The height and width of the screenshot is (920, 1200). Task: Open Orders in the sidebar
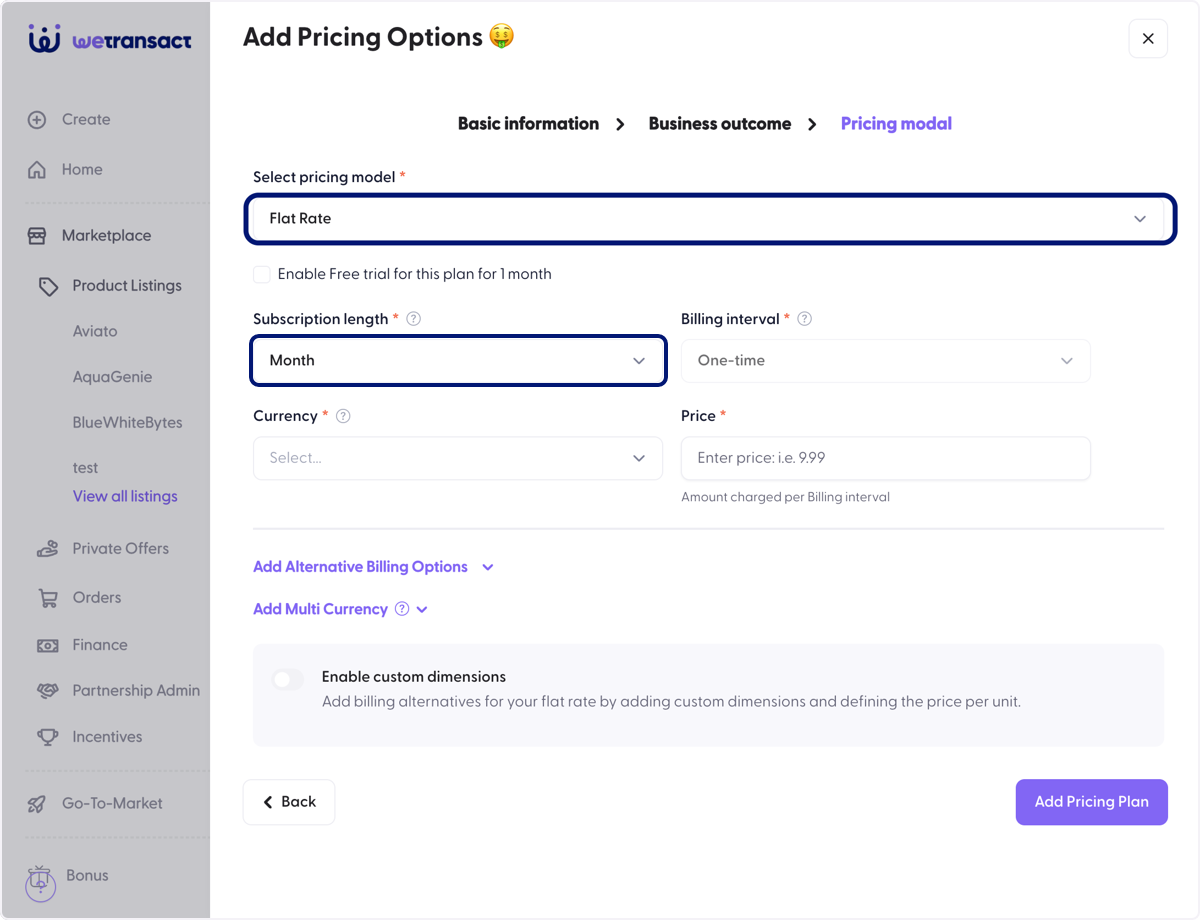(x=96, y=598)
